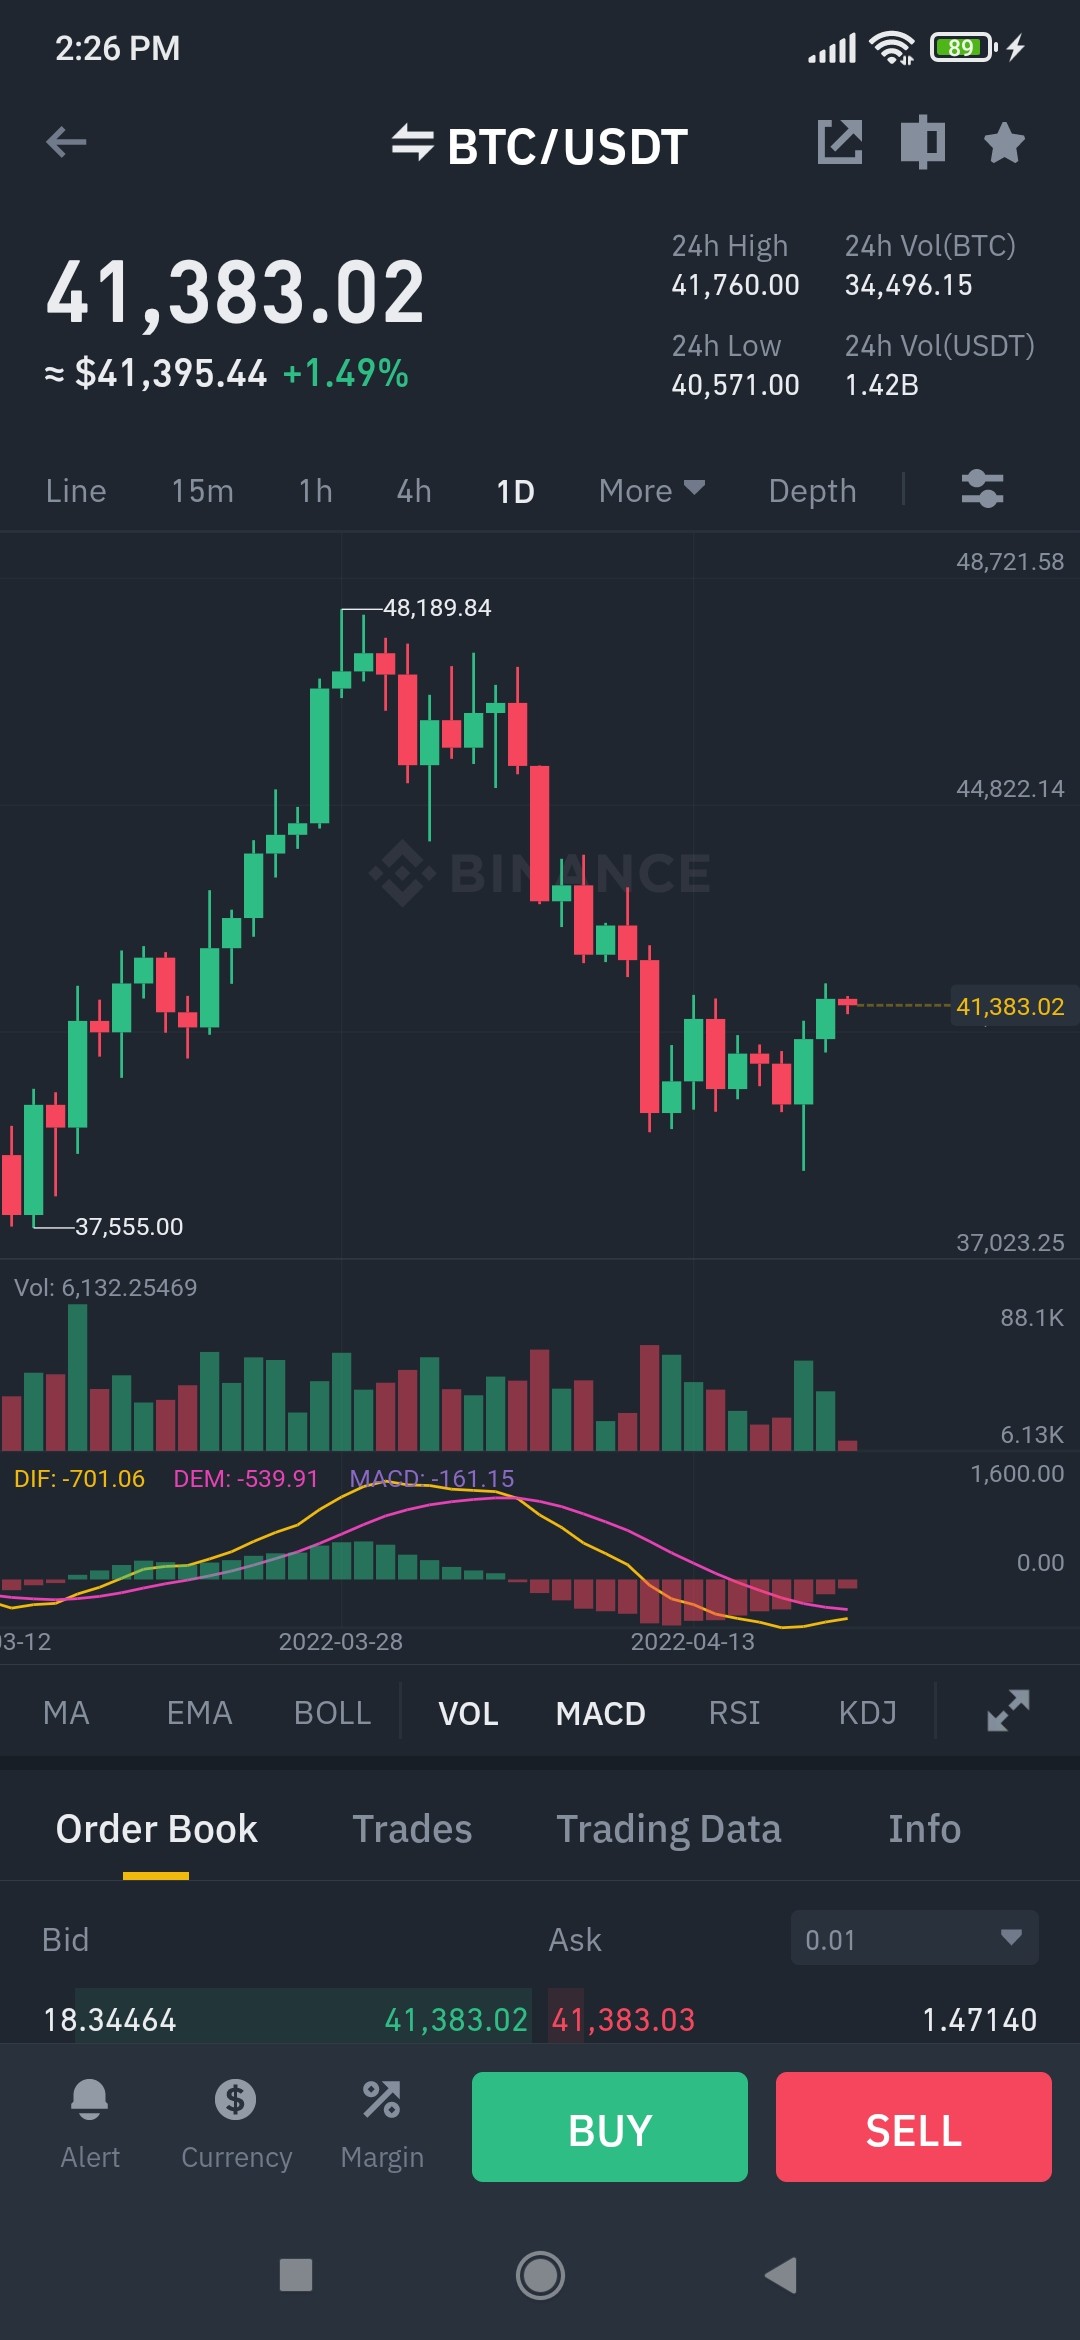The height and width of the screenshot is (2340, 1080).
Task: Switch trading pair via BTC/USDT title
Action: coord(540,146)
